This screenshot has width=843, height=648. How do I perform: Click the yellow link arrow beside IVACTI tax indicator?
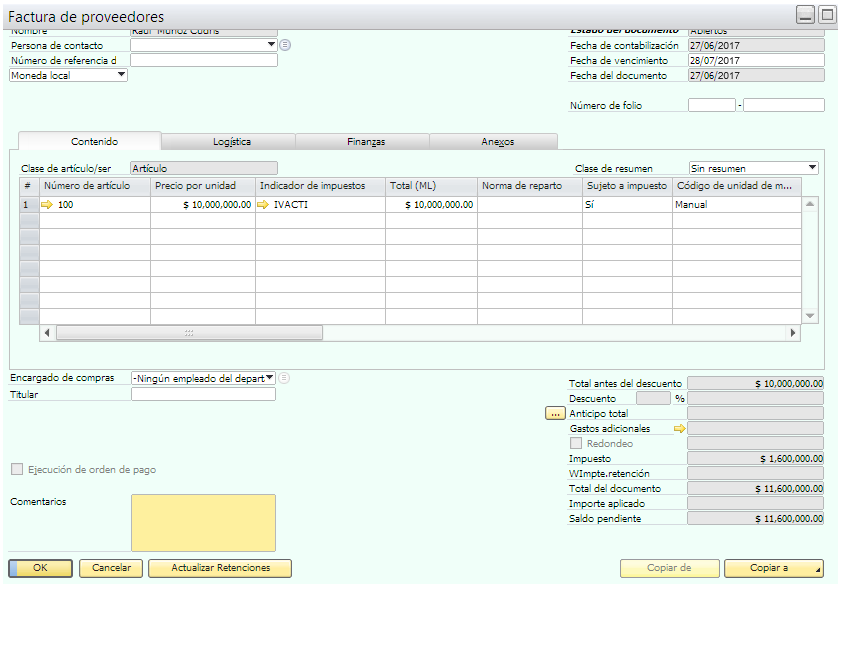(264, 205)
